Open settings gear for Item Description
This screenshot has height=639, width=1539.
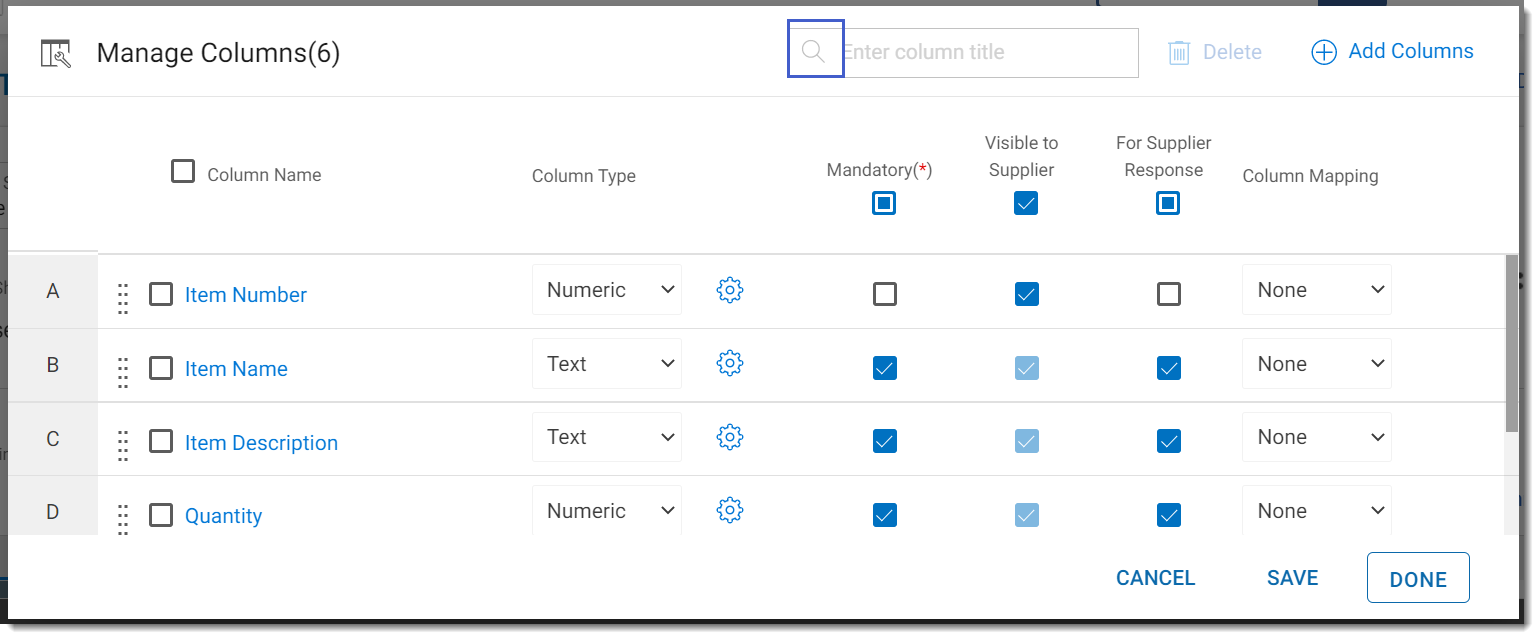(x=730, y=437)
